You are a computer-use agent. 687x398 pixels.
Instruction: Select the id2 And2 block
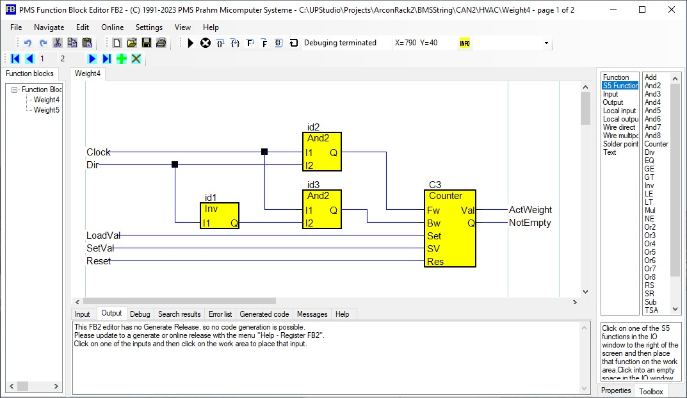[x=322, y=152]
